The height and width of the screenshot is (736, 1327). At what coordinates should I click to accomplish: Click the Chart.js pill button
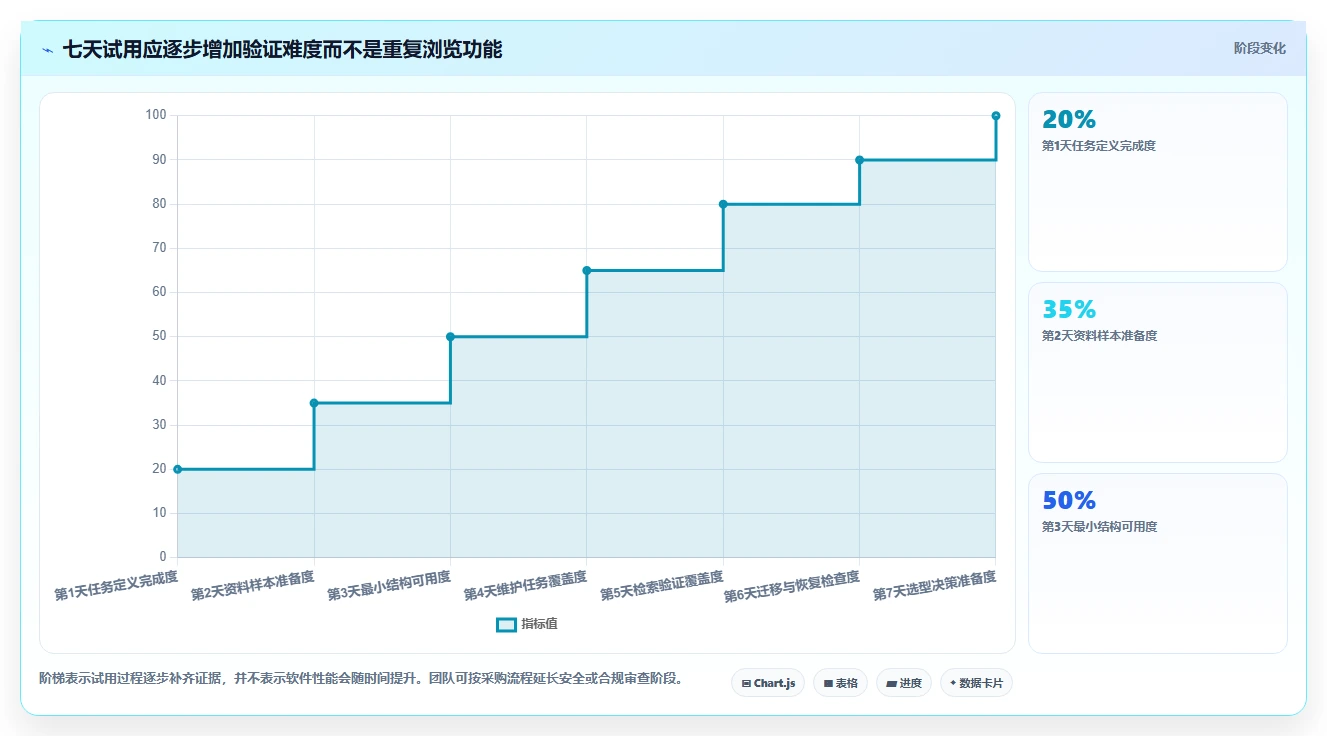coord(768,683)
